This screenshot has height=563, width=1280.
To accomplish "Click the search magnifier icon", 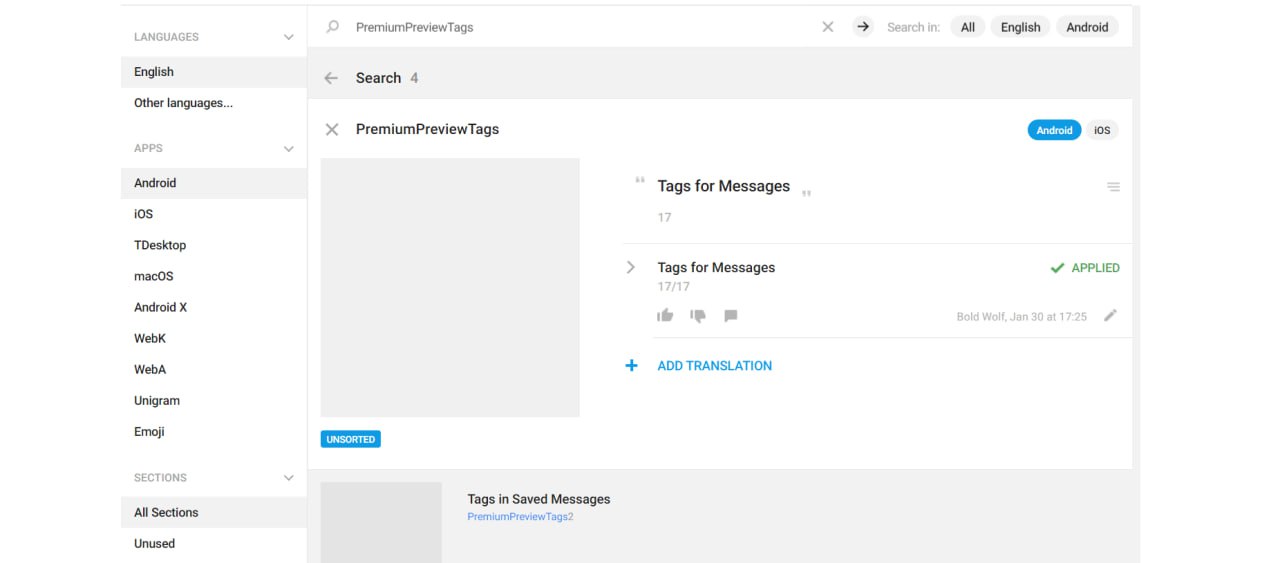I will coord(333,27).
